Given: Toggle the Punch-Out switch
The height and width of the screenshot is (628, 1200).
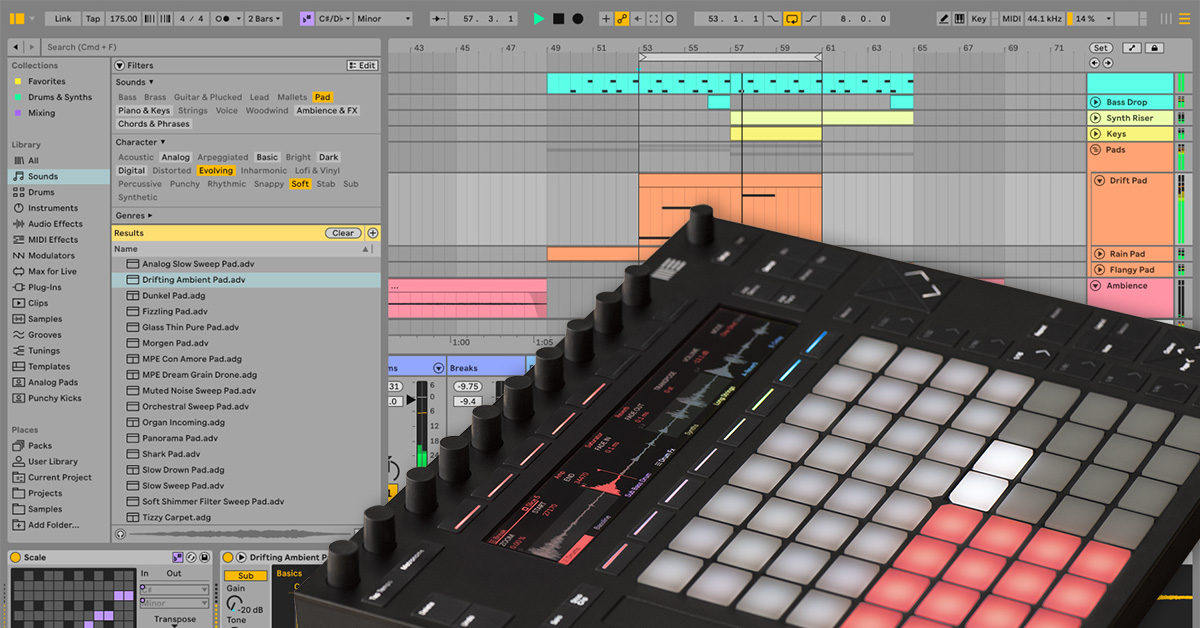Looking at the screenshot, I should point(811,18).
